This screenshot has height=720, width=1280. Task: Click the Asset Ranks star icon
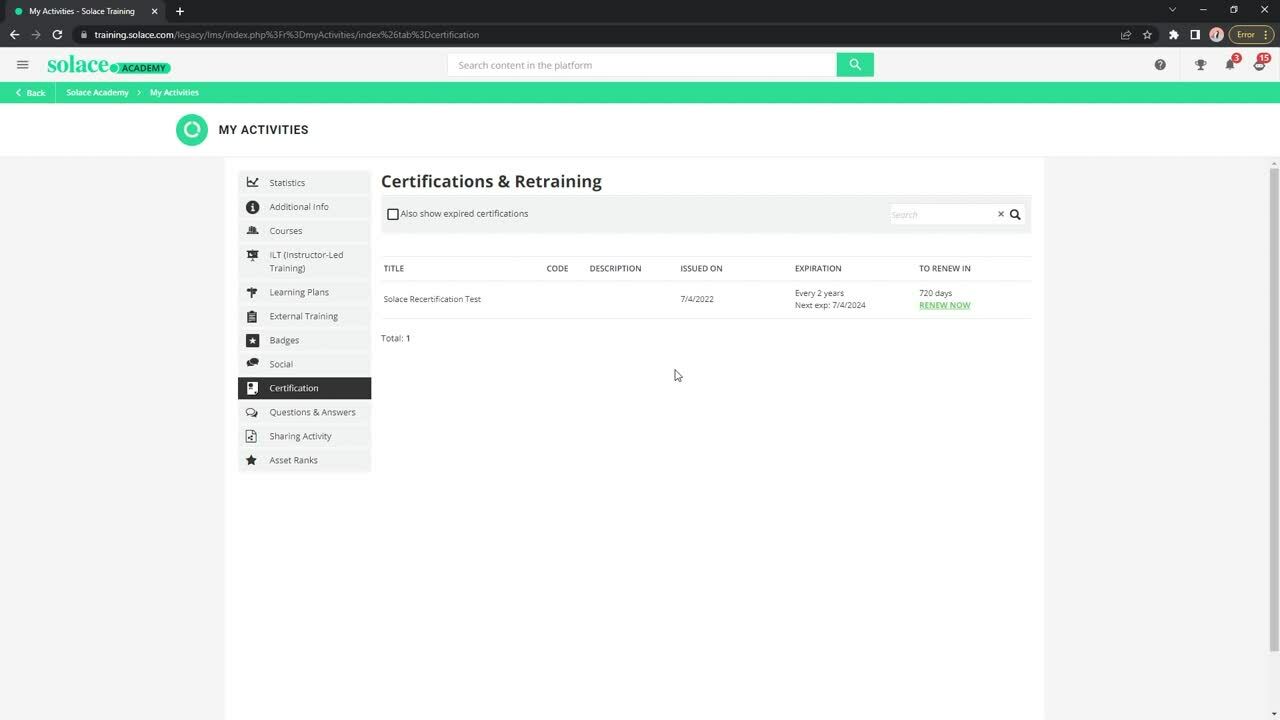[x=252, y=460]
